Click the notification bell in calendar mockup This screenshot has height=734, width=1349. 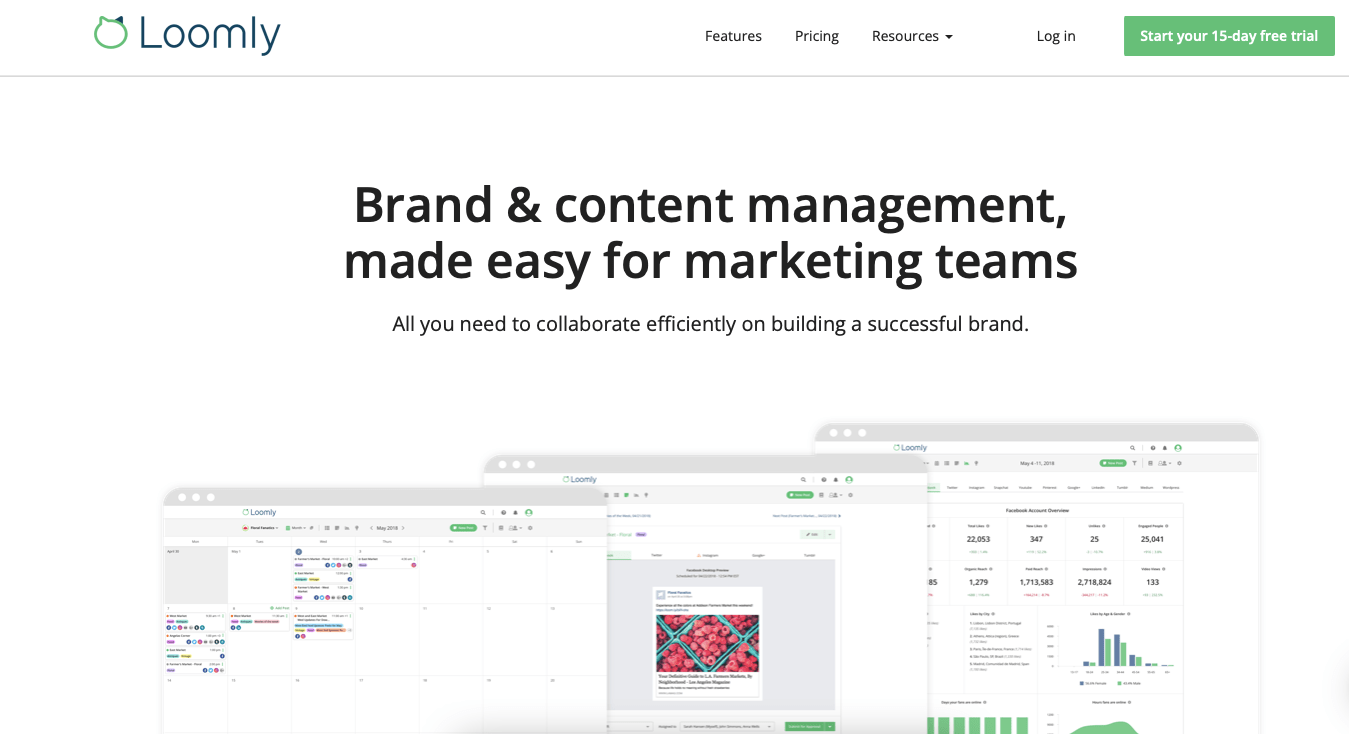pos(515,512)
